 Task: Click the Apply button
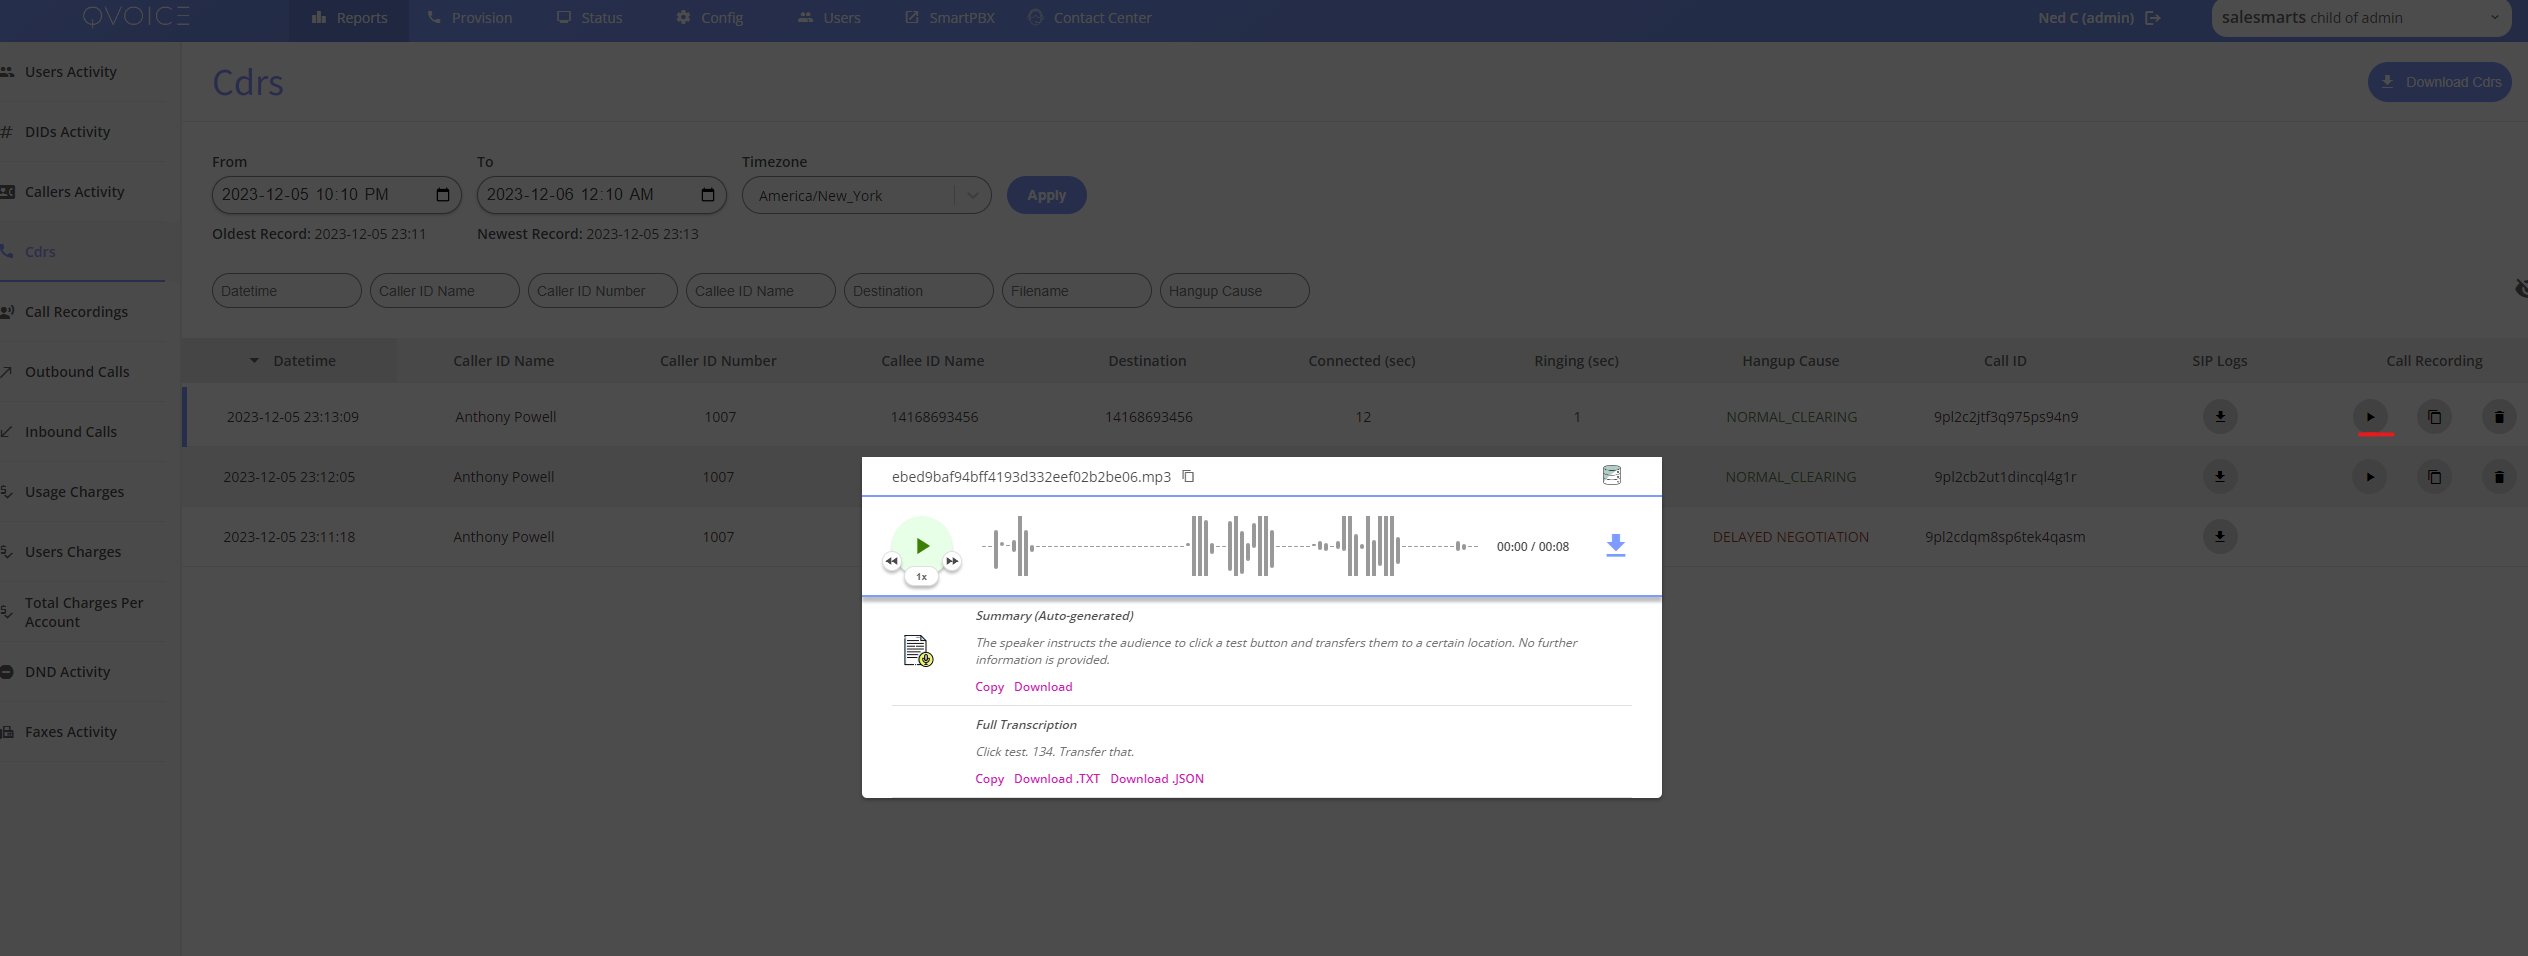point(1046,196)
